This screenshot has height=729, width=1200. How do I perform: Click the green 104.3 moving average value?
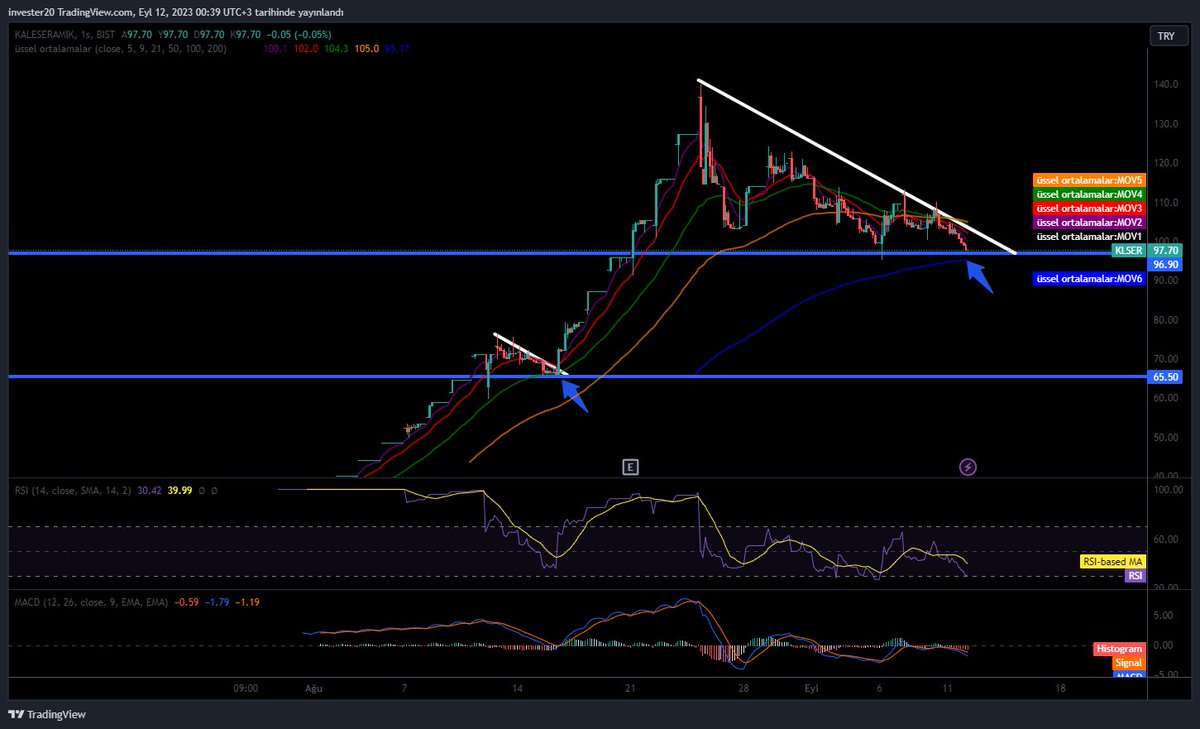[x=336, y=48]
